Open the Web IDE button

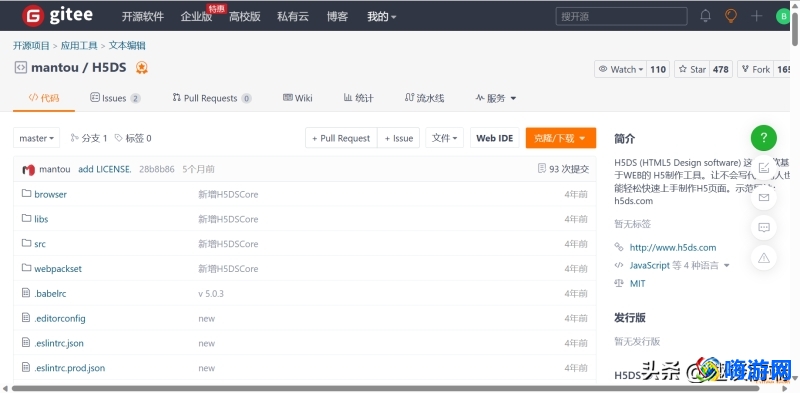(494, 138)
